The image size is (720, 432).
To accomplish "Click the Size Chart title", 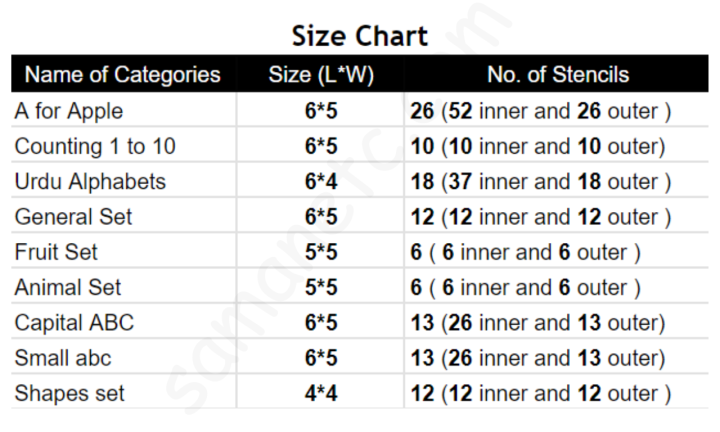I will pos(360,36).
